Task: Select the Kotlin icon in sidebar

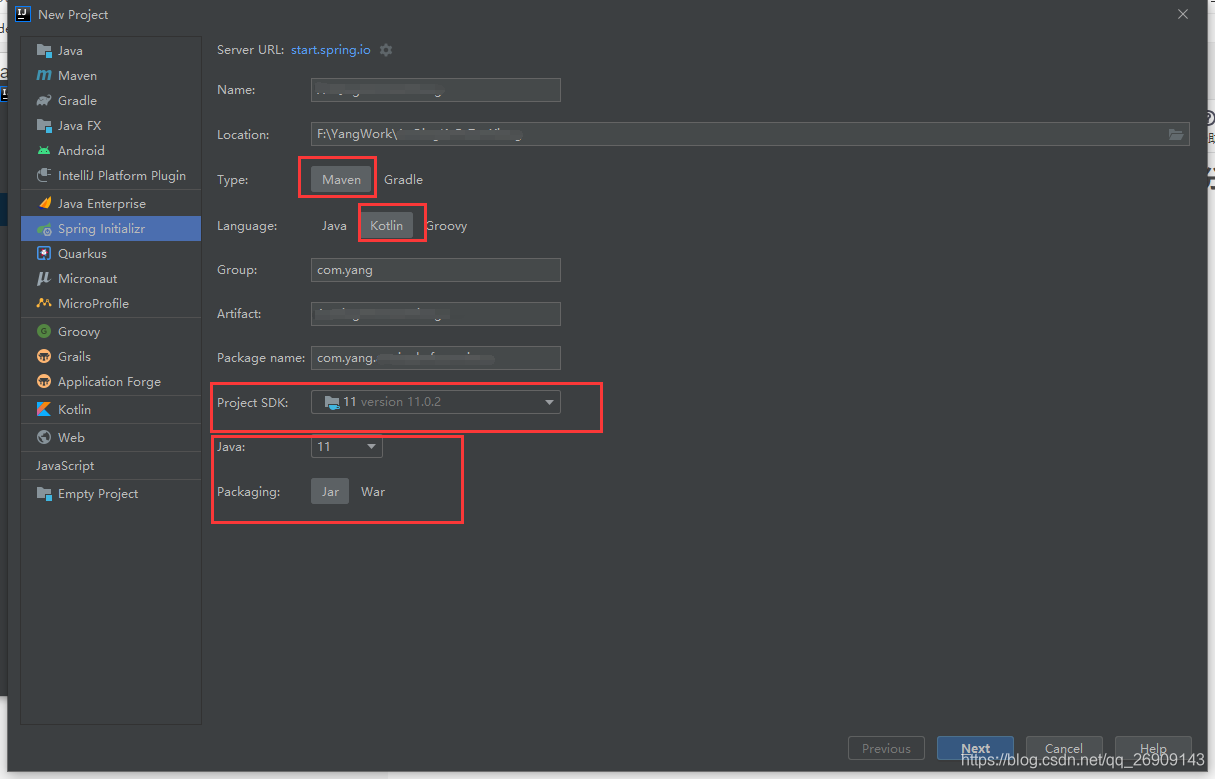Action: tap(44, 409)
